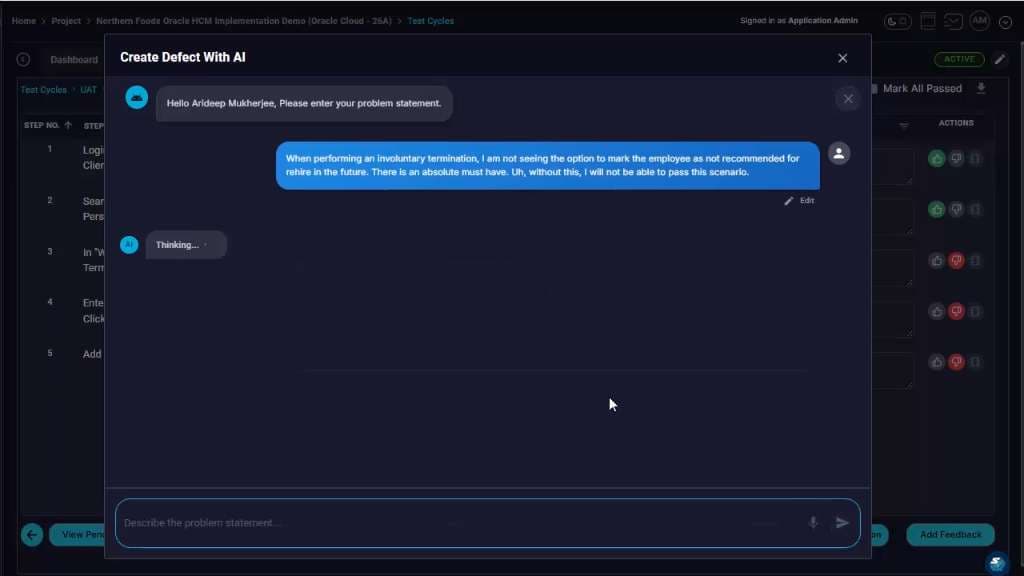This screenshot has height=576, width=1024.
Task: Click the ACTIVE status badge
Action: coord(959,59)
